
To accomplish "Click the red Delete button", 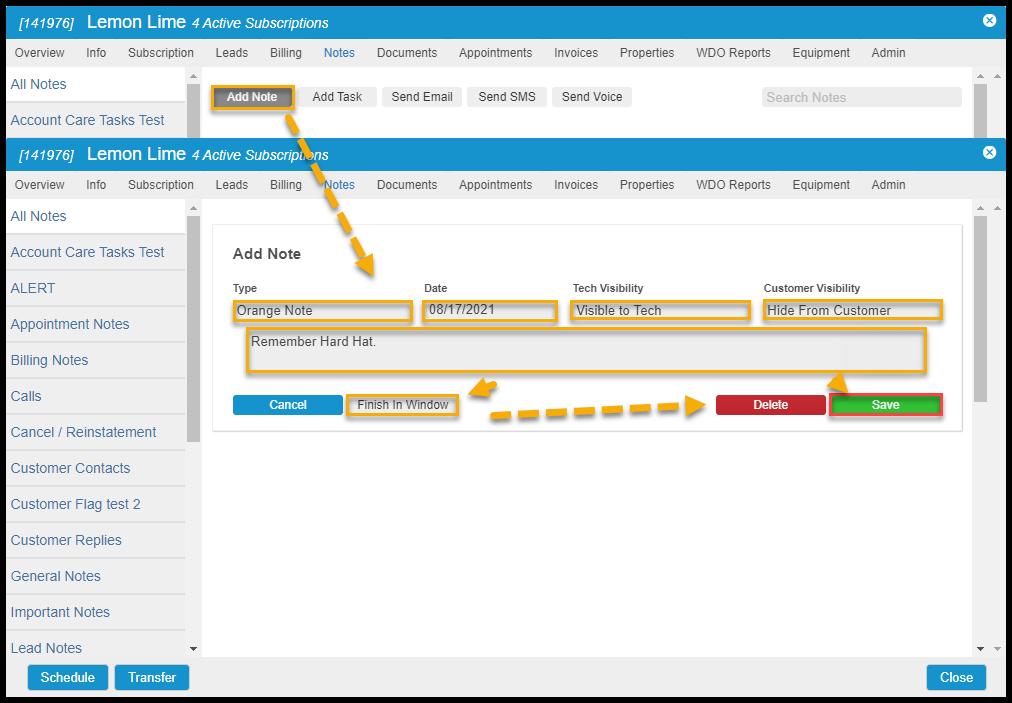I will (770, 405).
